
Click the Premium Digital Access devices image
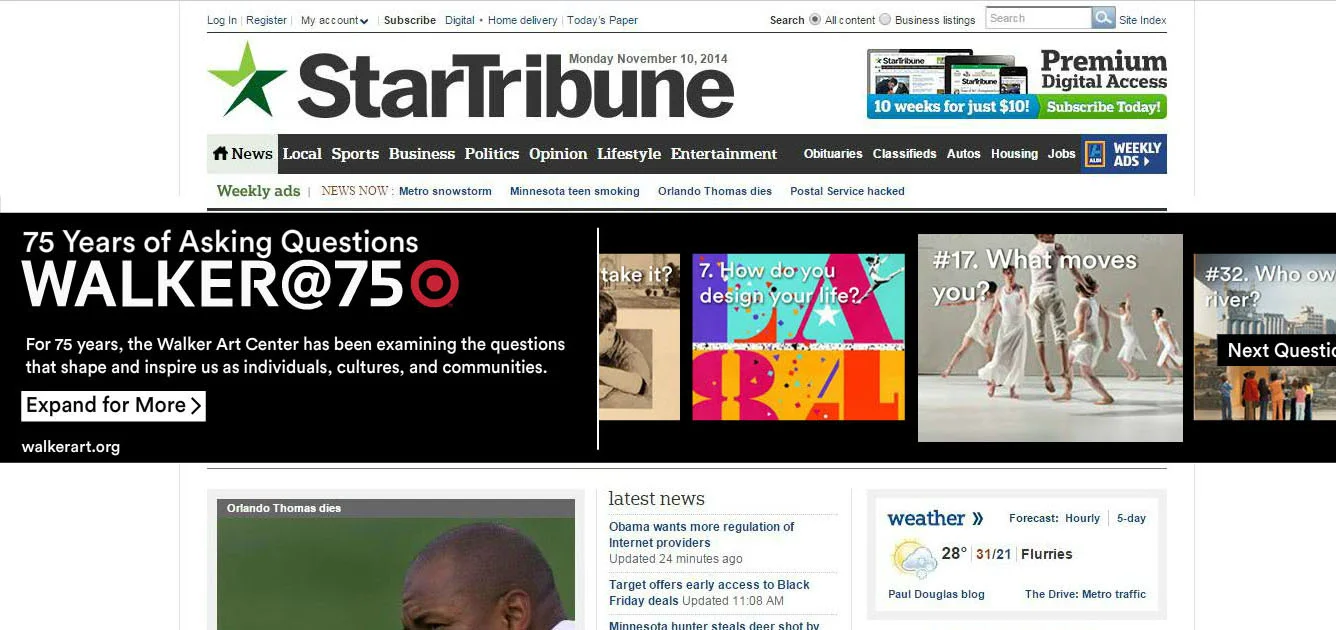point(947,71)
